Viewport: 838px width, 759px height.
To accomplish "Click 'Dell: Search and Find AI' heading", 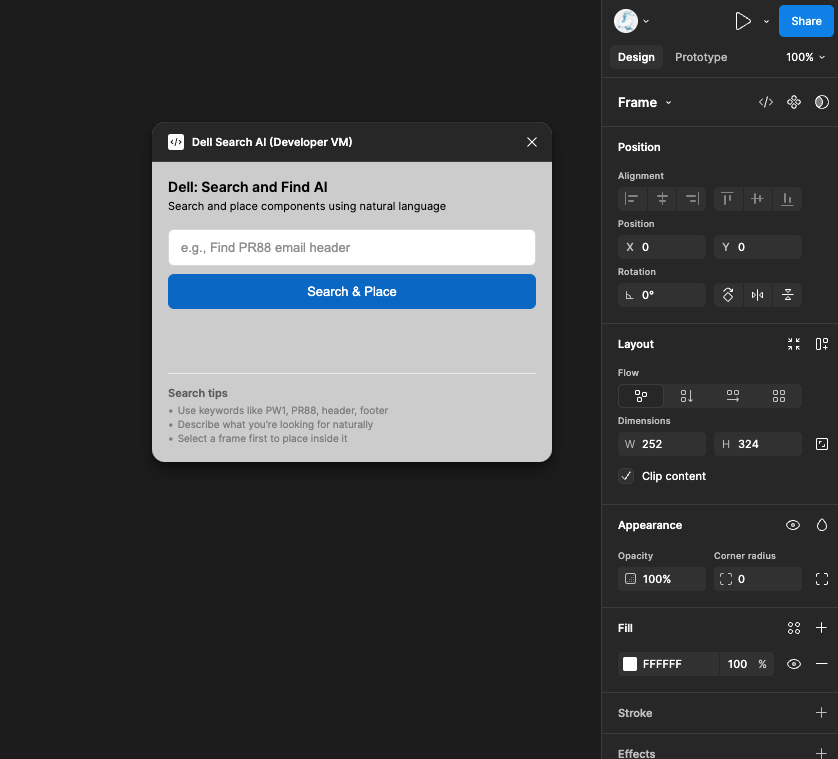I will pos(247,187).
